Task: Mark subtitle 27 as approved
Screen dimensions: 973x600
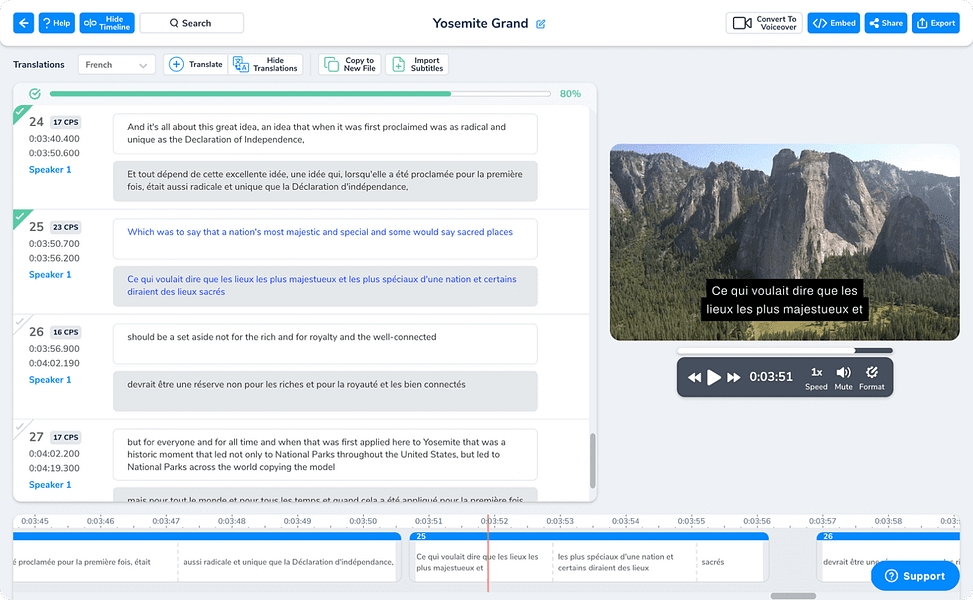Action: [x=20, y=427]
